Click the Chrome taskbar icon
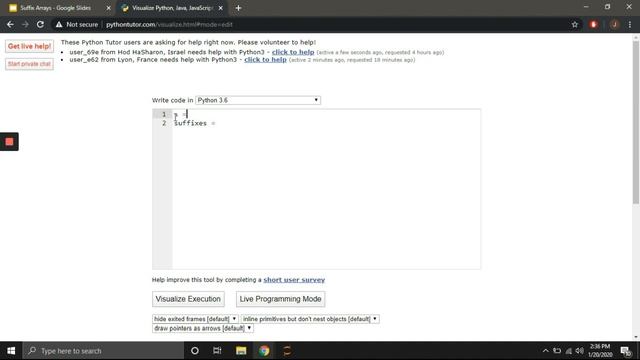This screenshot has width=640, height=360. [x=264, y=351]
